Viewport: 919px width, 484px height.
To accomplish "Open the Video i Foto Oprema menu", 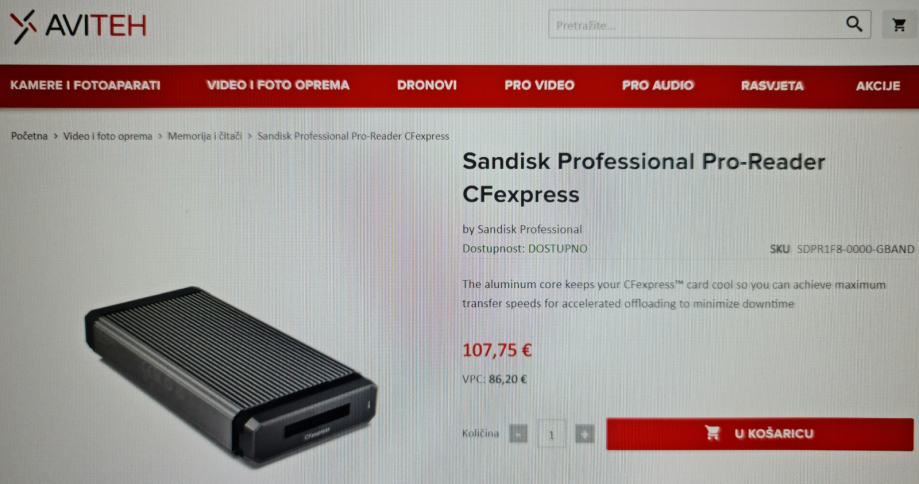I will [x=278, y=86].
